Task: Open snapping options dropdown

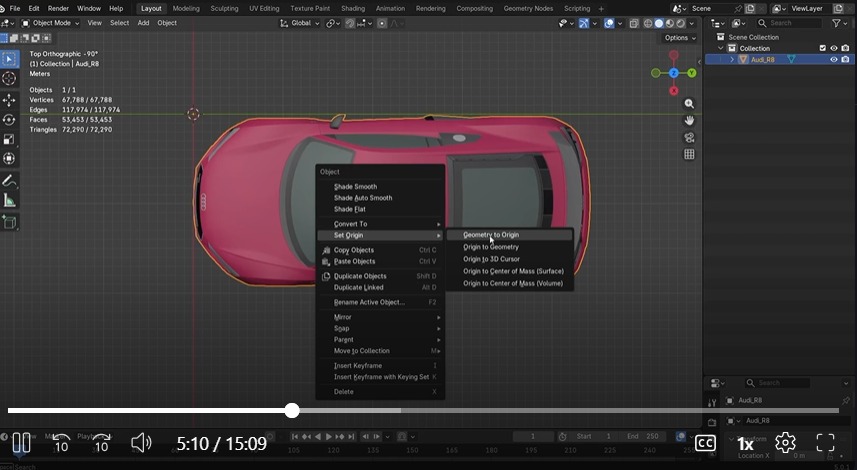Action: pyautogui.click(x=366, y=24)
